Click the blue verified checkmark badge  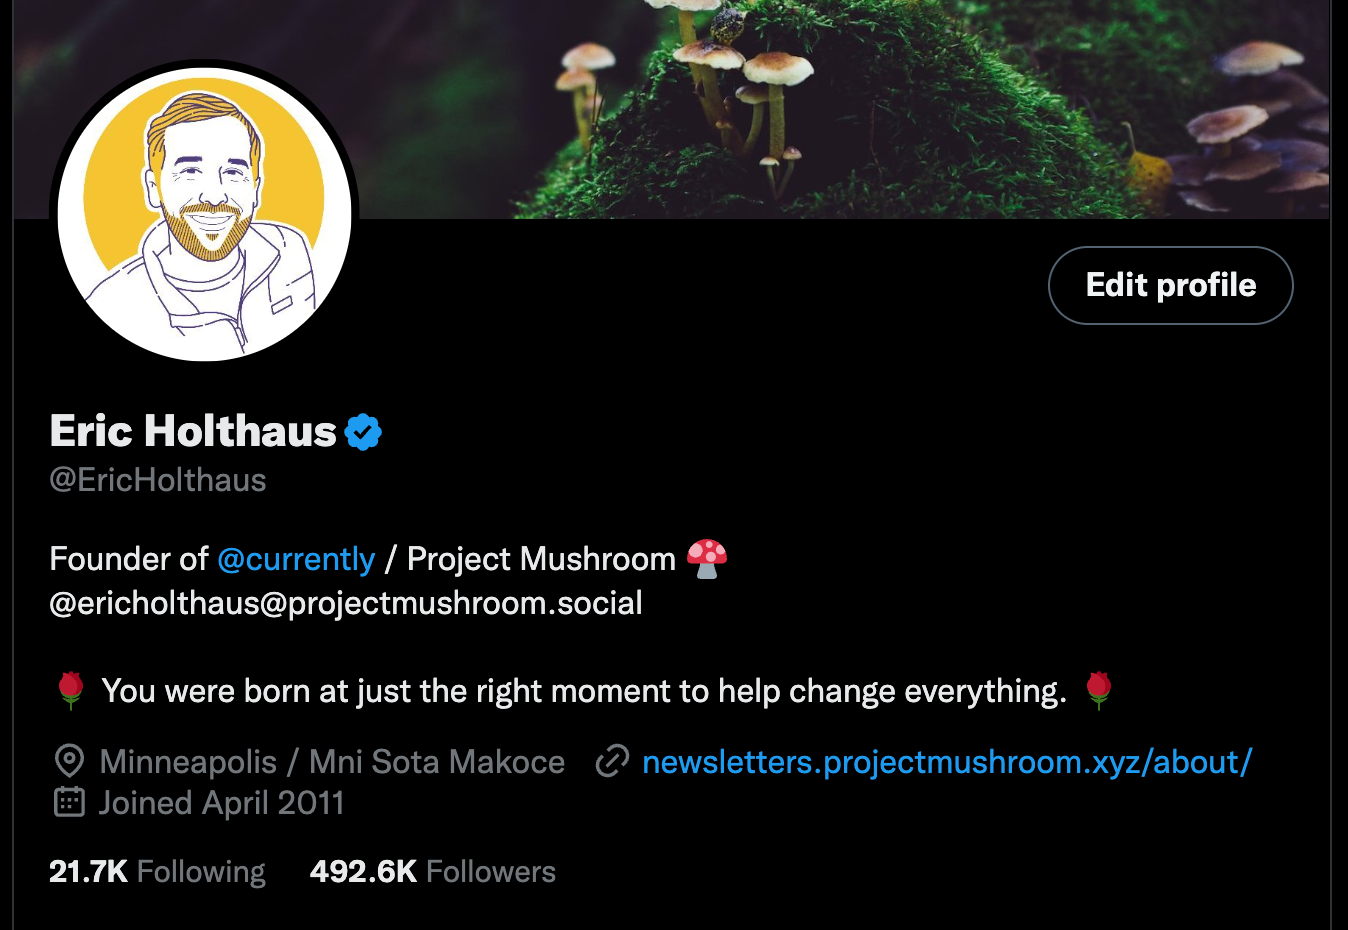pyautogui.click(x=363, y=432)
